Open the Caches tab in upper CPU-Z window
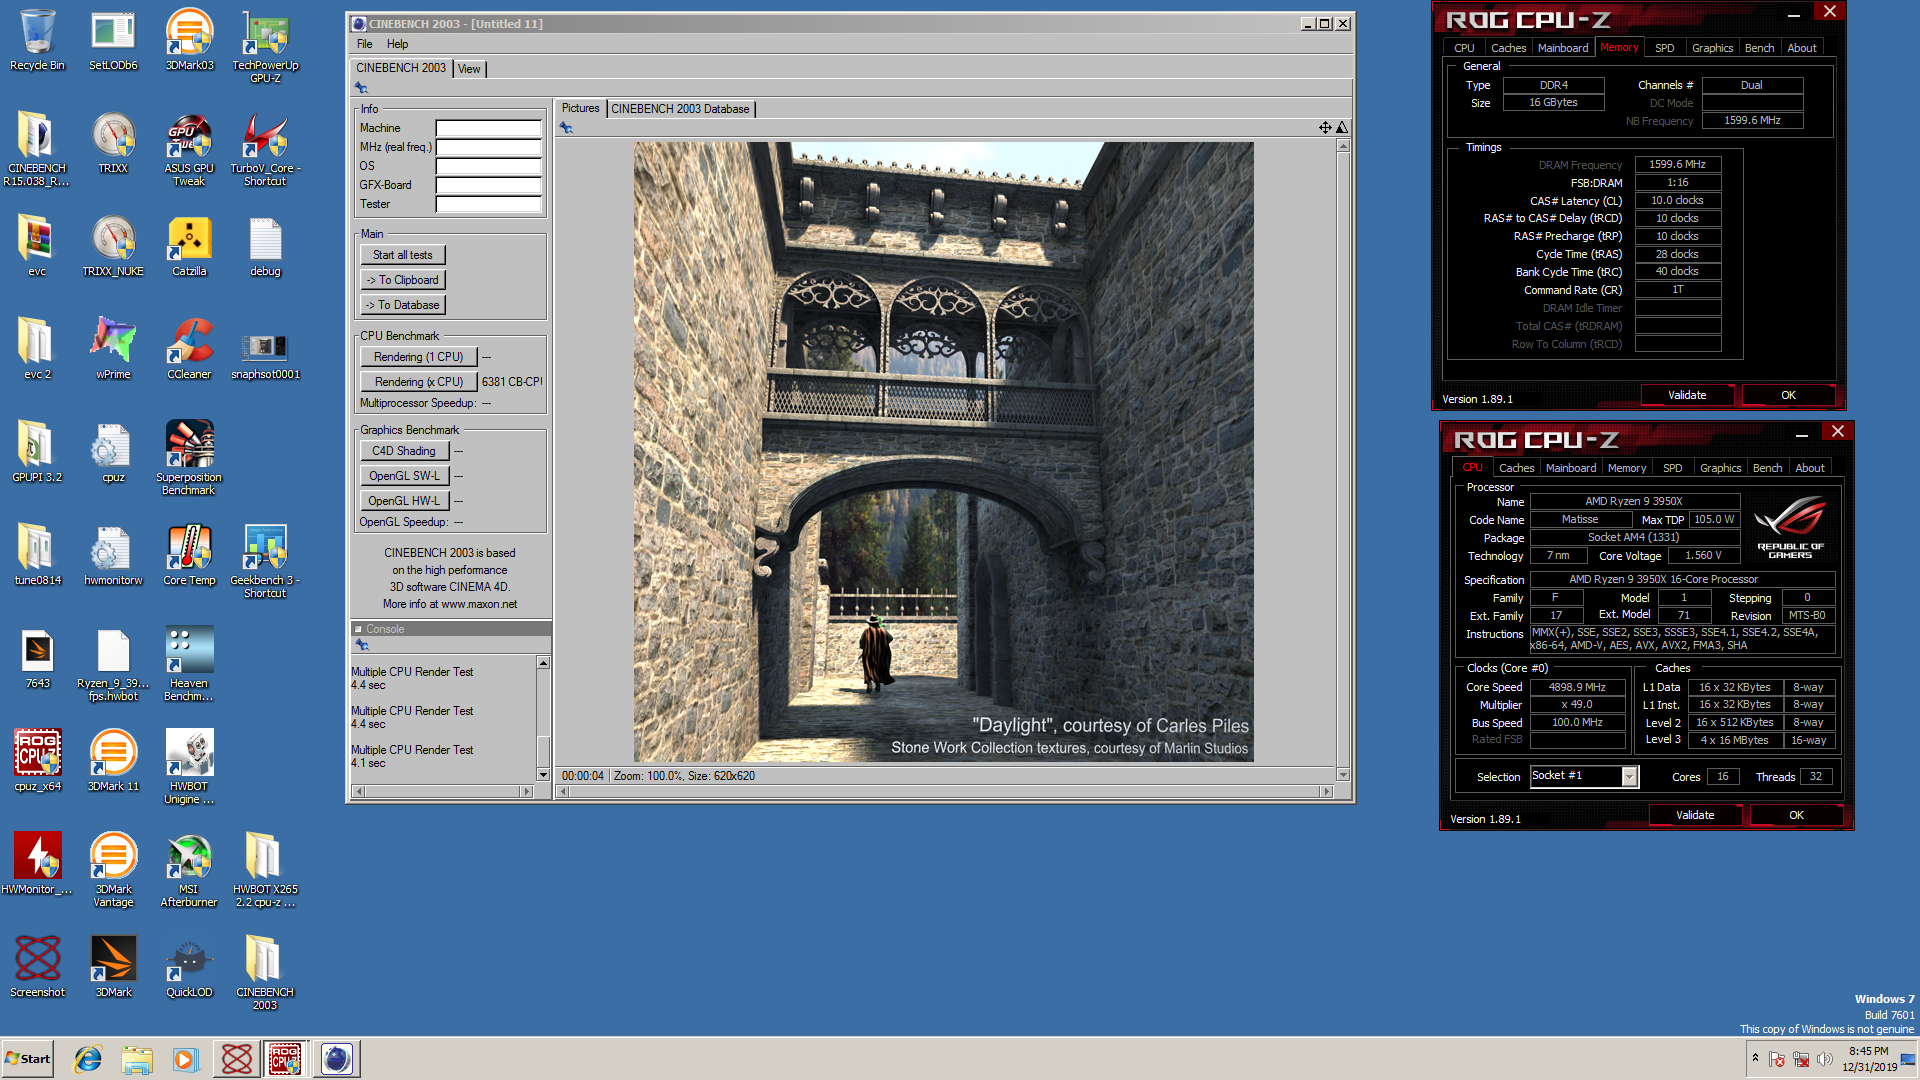 click(1508, 48)
